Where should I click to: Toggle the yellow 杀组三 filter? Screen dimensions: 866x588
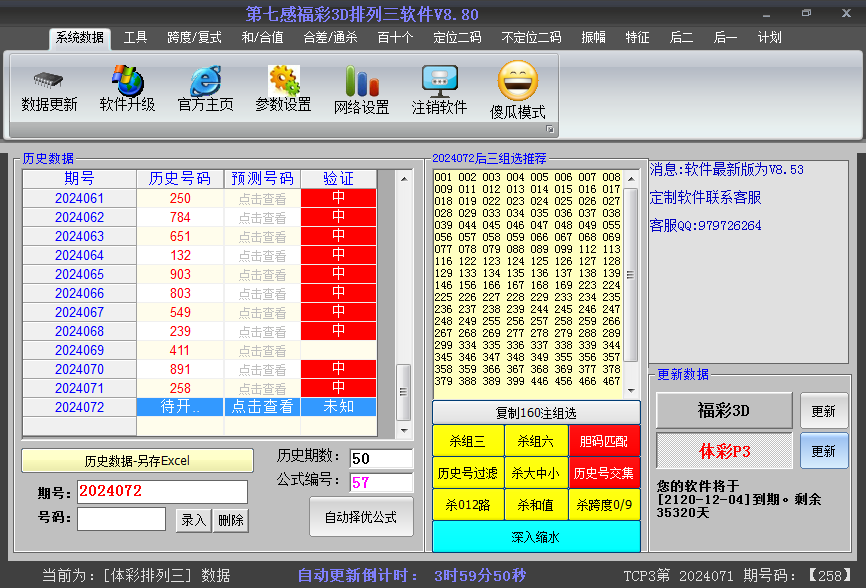pyautogui.click(x=467, y=440)
